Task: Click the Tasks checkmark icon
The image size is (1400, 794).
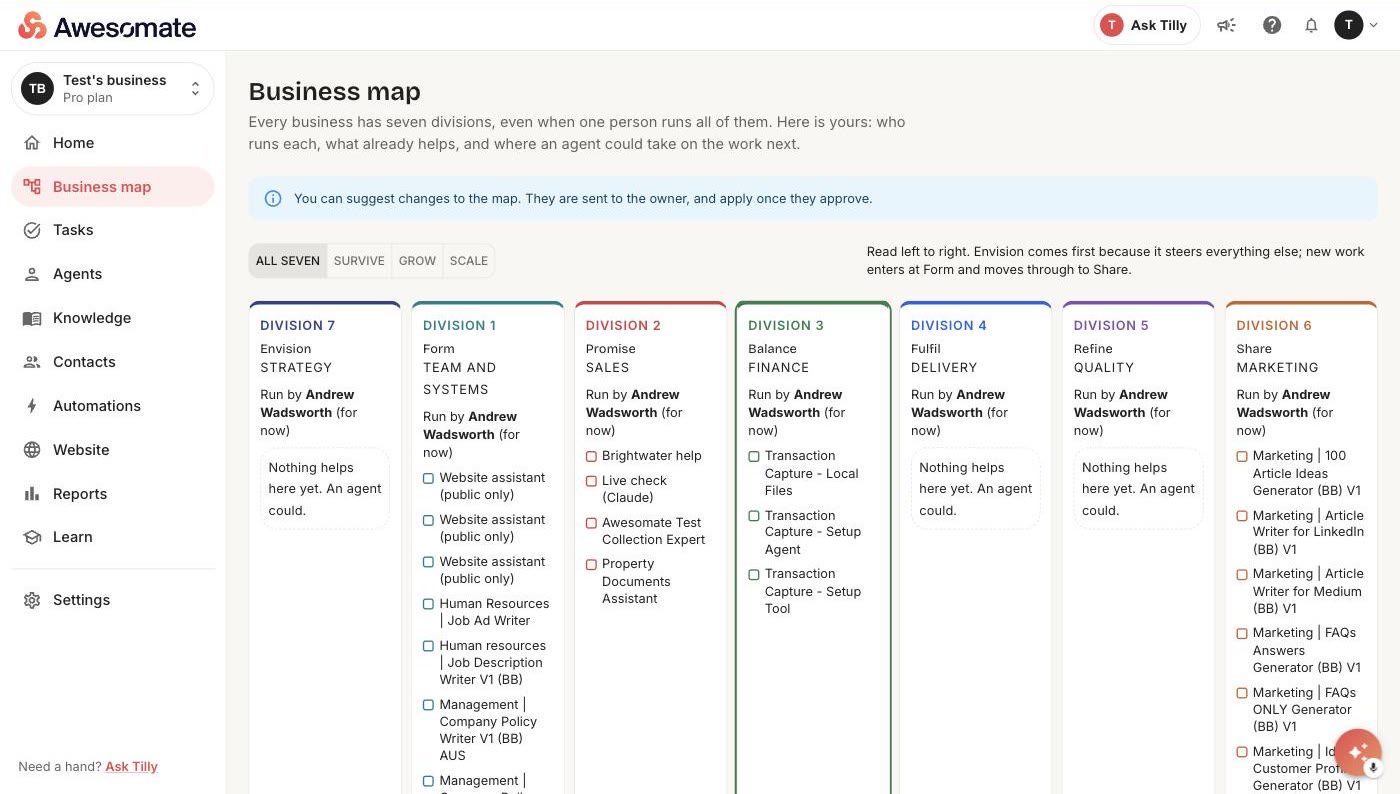Action: click(x=32, y=230)
